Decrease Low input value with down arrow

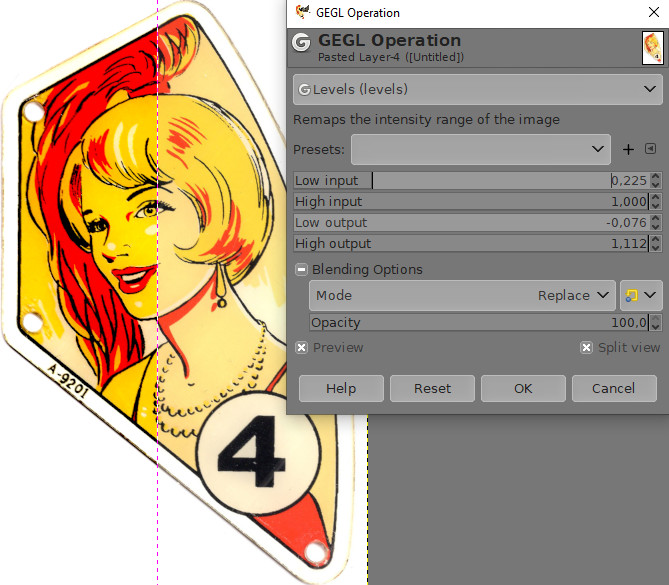pyautogui.click(x=656, y=185)
